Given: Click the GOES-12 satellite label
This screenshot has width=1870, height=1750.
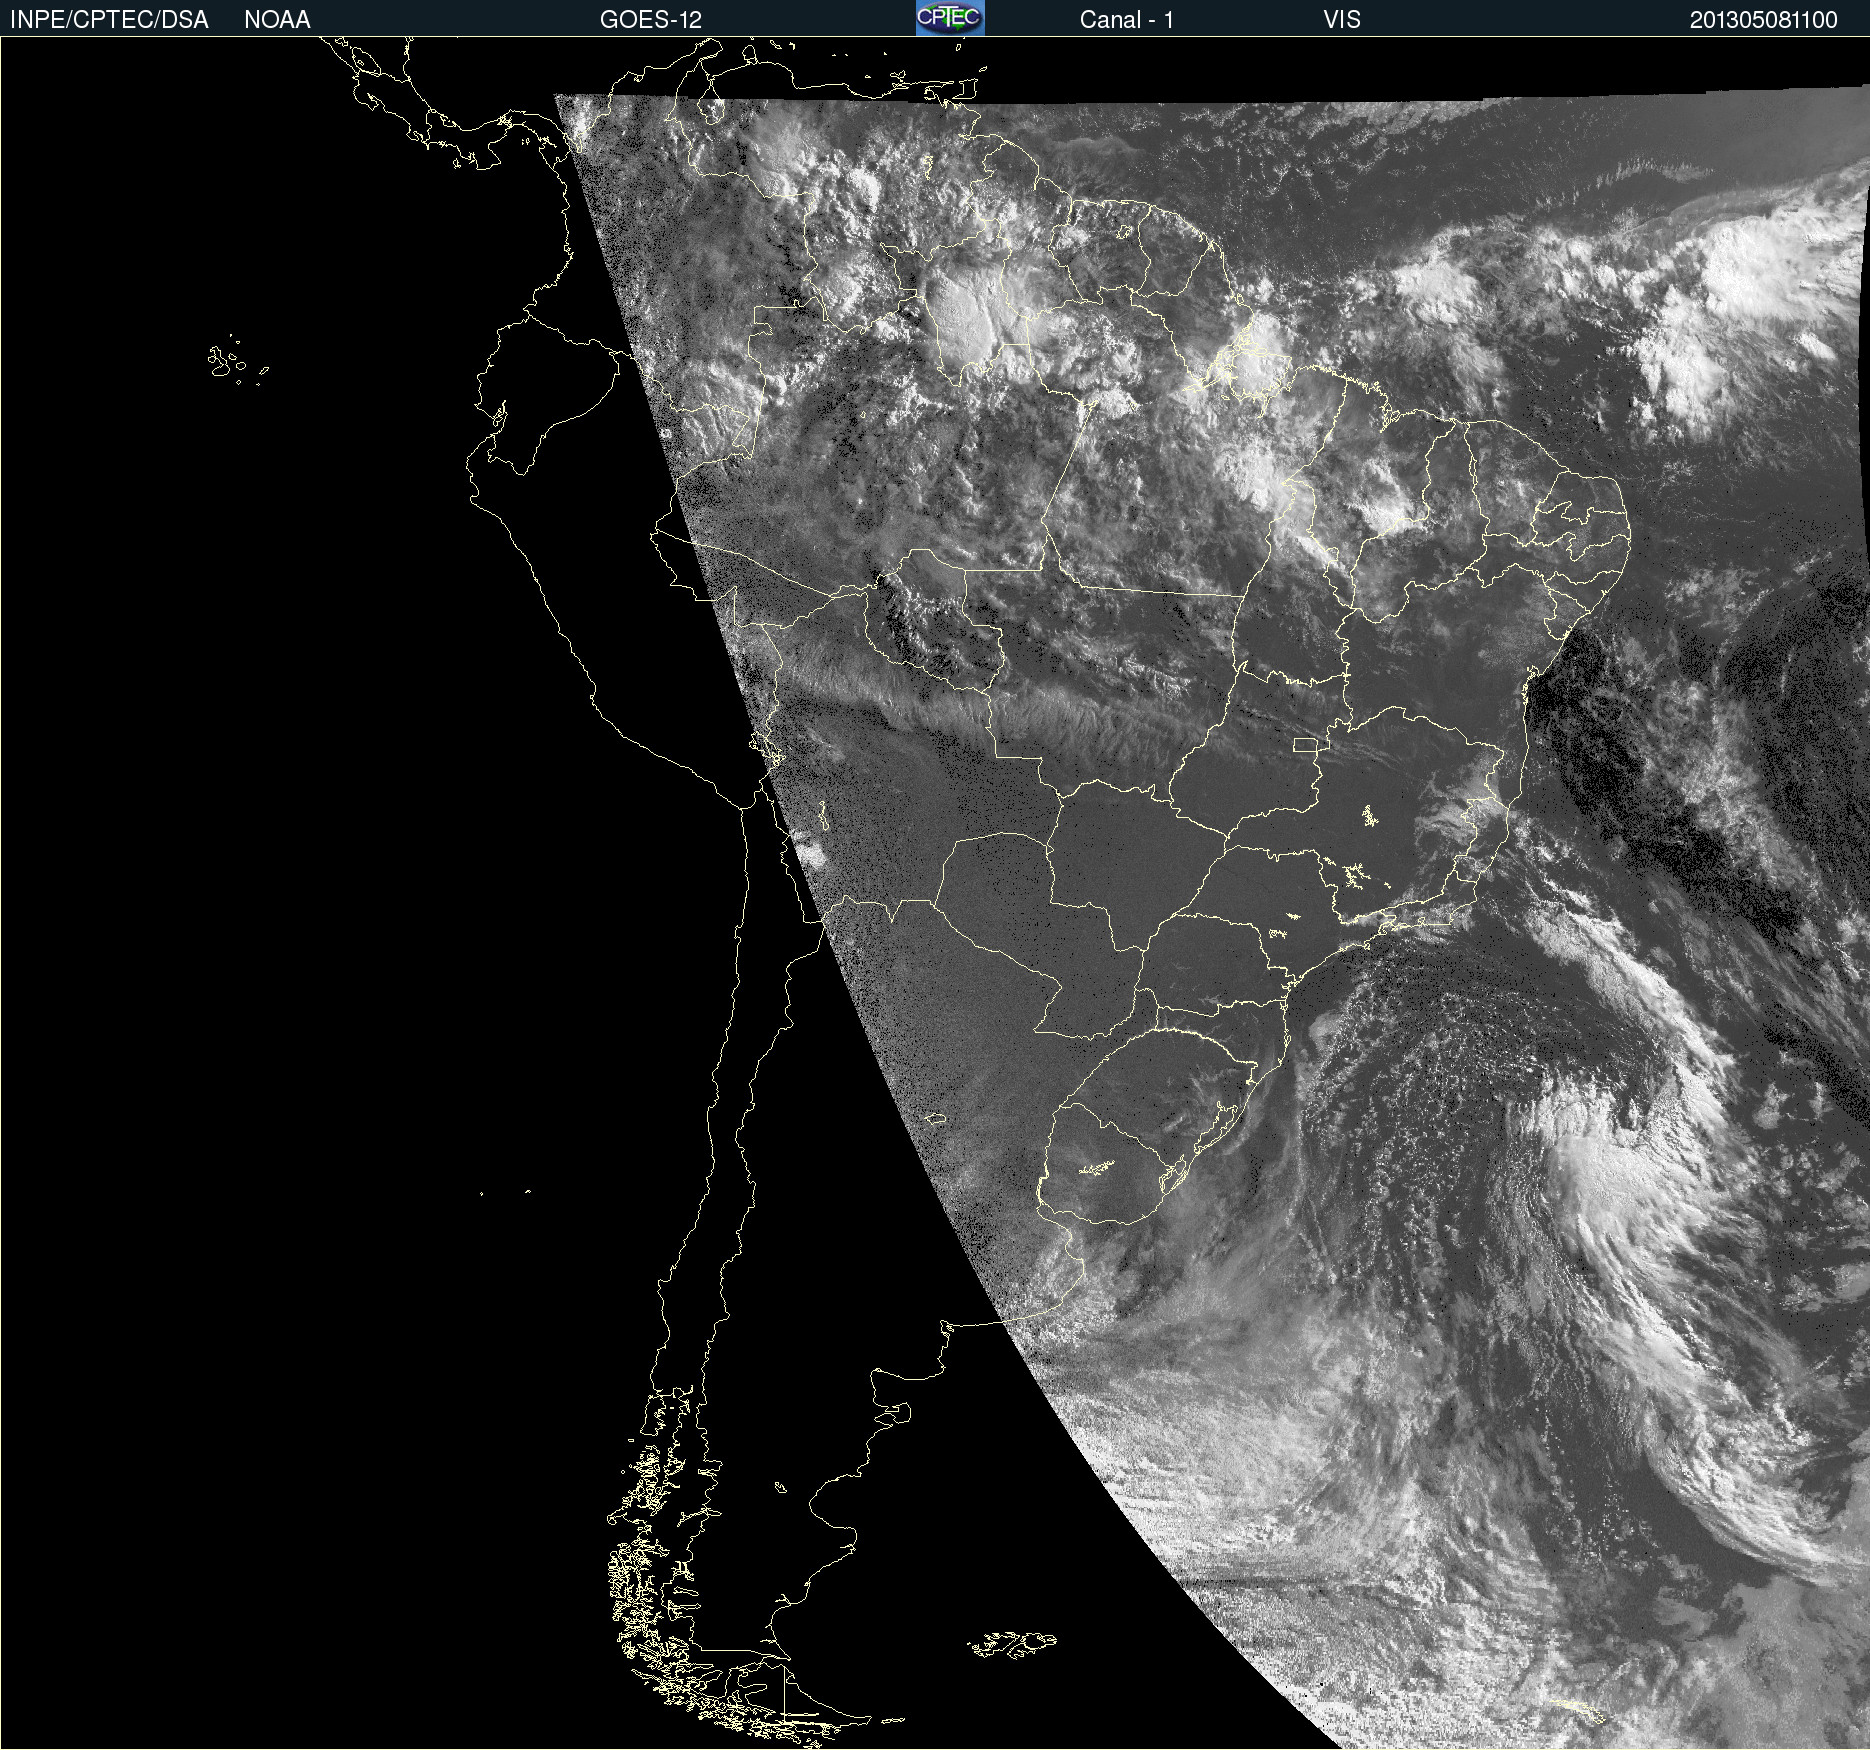Looking at the screenshot, I should [x=651, y=20].
